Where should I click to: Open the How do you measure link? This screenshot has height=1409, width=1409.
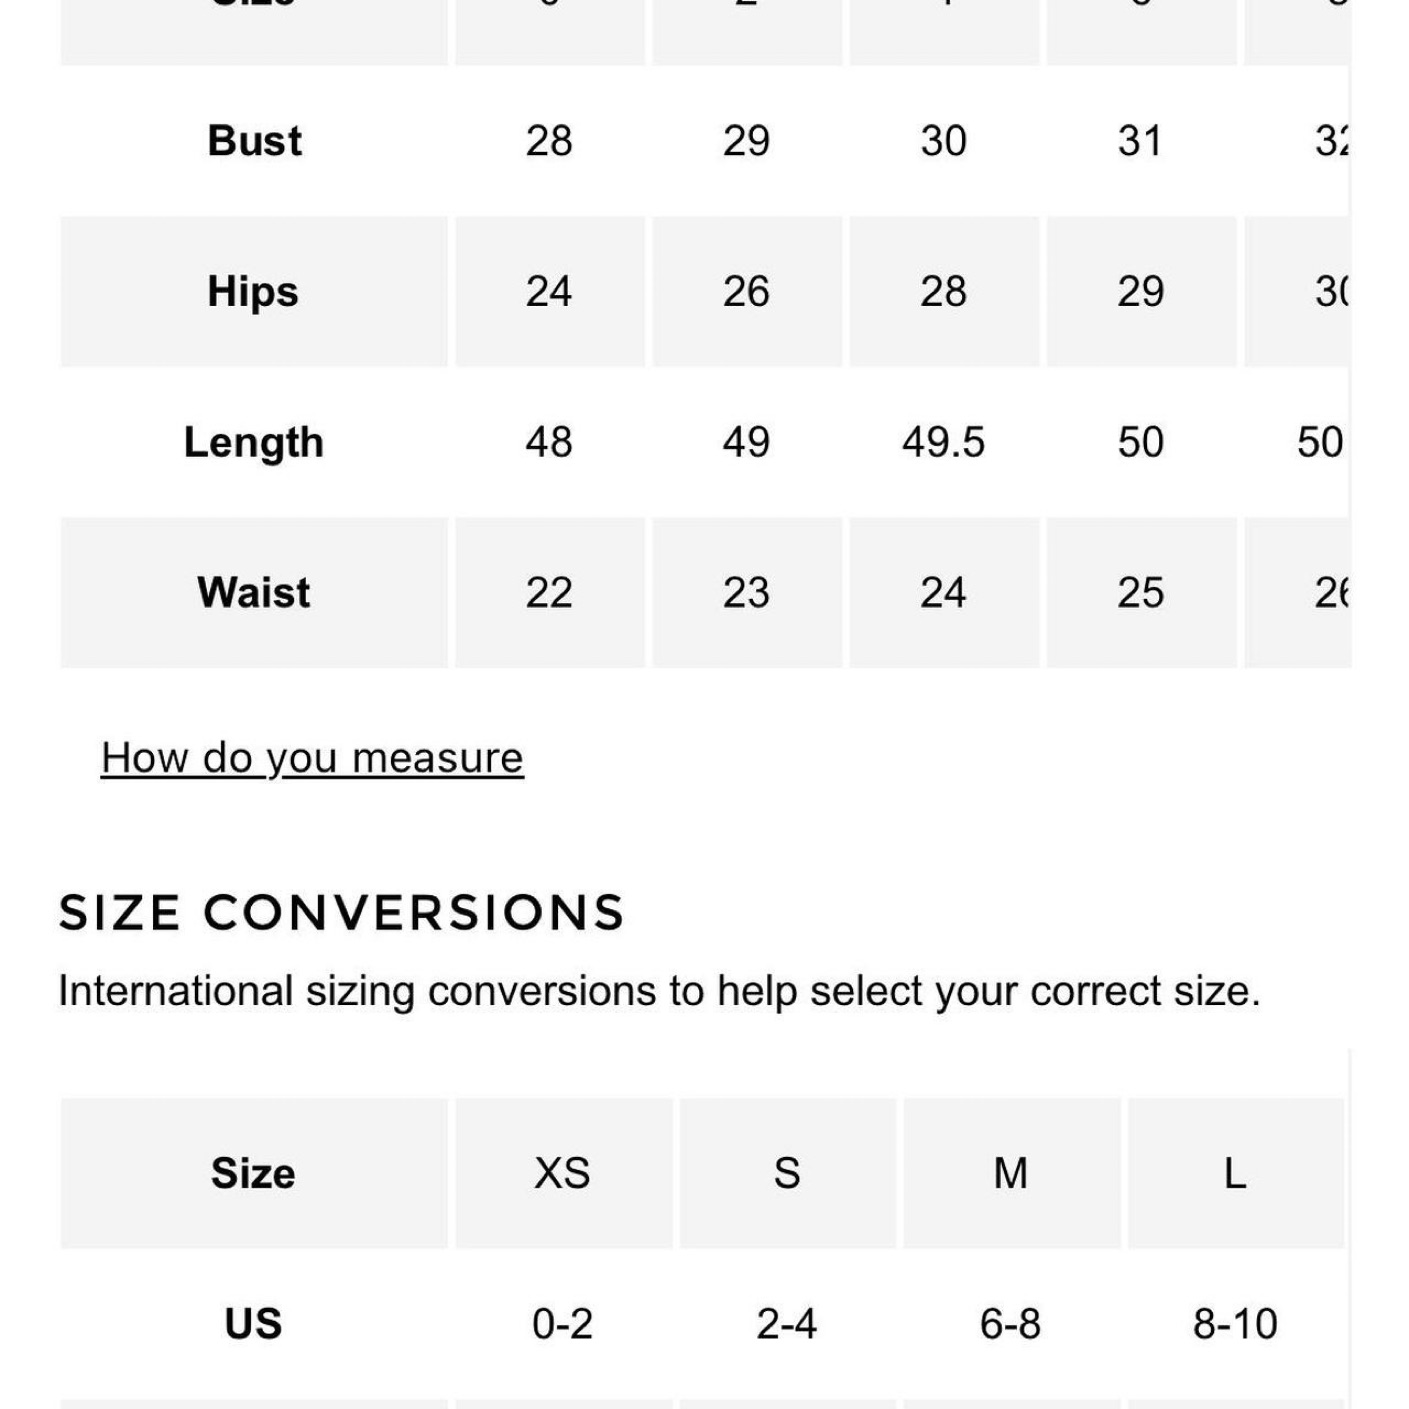pos(312,758)
